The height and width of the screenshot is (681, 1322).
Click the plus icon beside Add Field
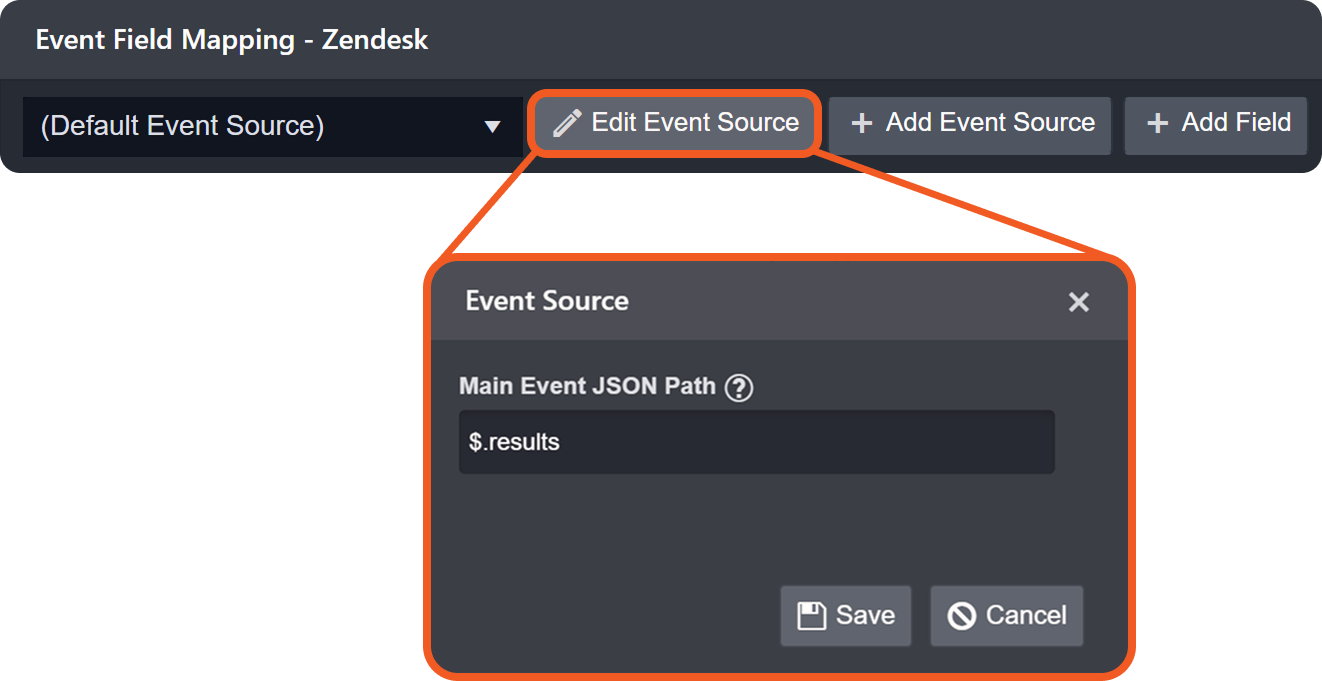click(x=1157, y=124)
